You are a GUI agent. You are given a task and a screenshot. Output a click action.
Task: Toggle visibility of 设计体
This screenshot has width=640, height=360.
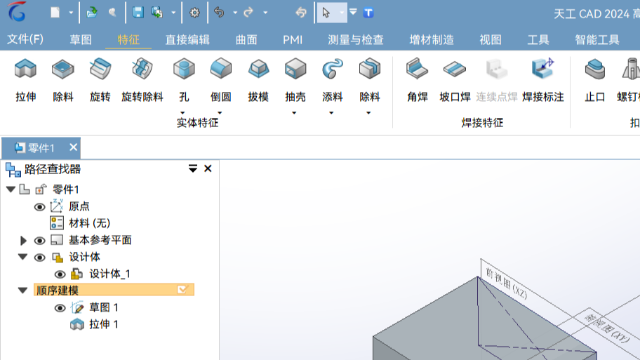pyautogui.click(x=39, y=258)
